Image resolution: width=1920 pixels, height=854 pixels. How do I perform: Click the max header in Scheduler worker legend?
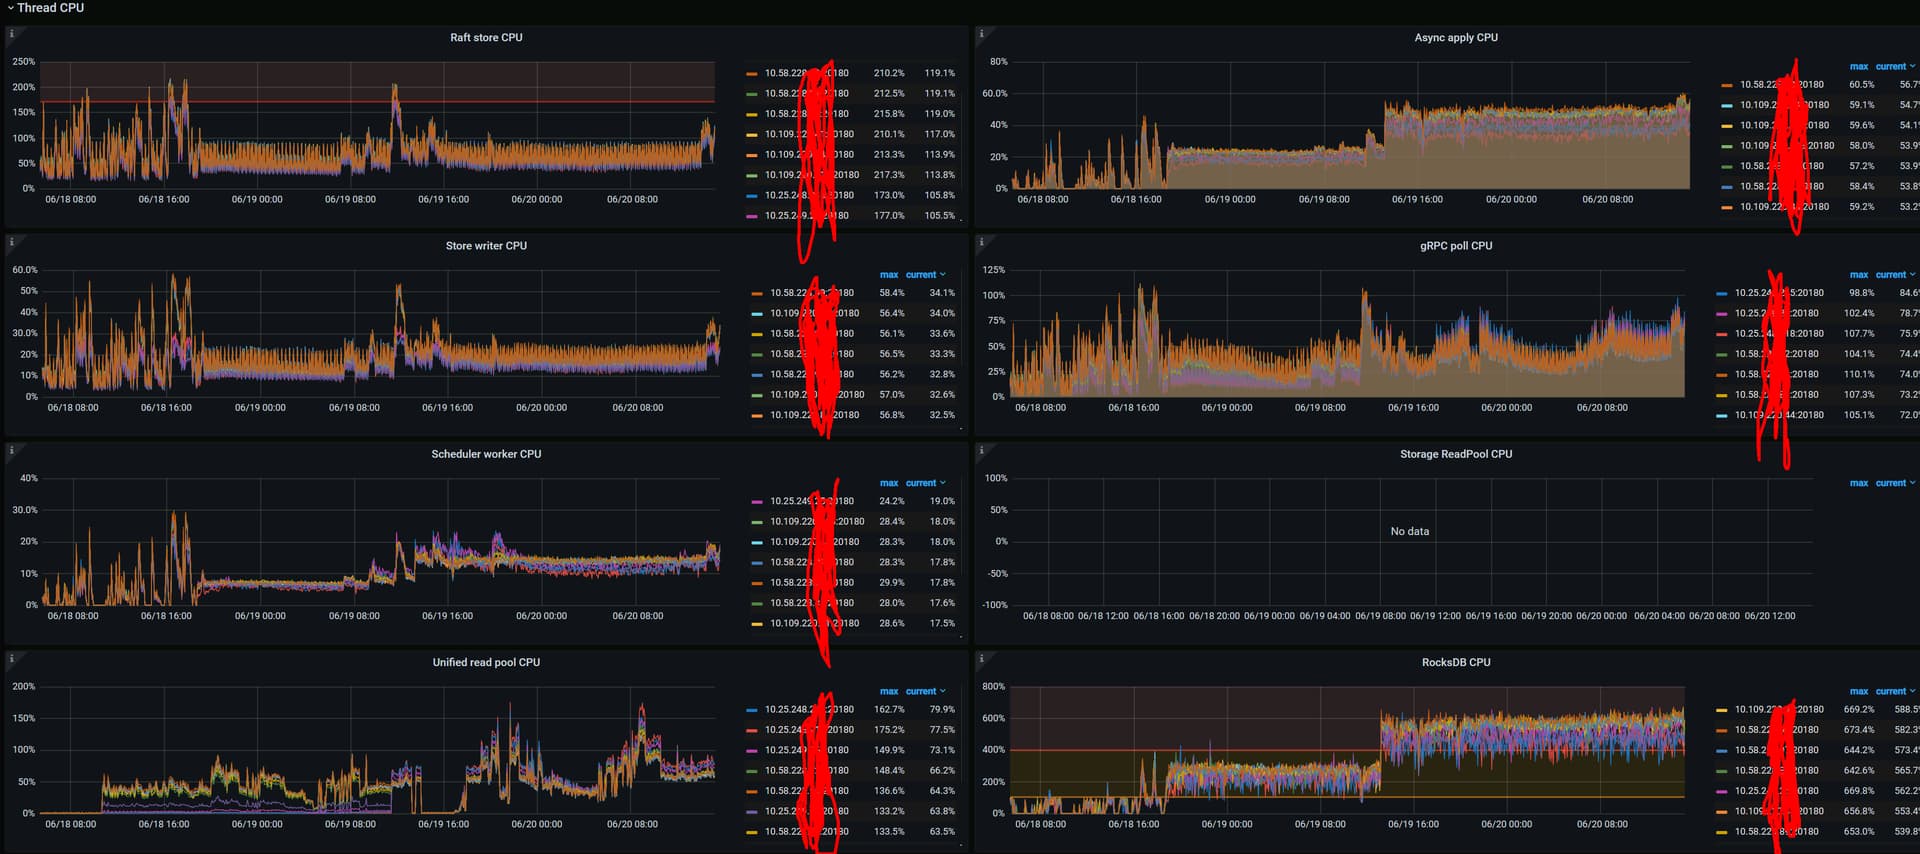click(888, 483)
